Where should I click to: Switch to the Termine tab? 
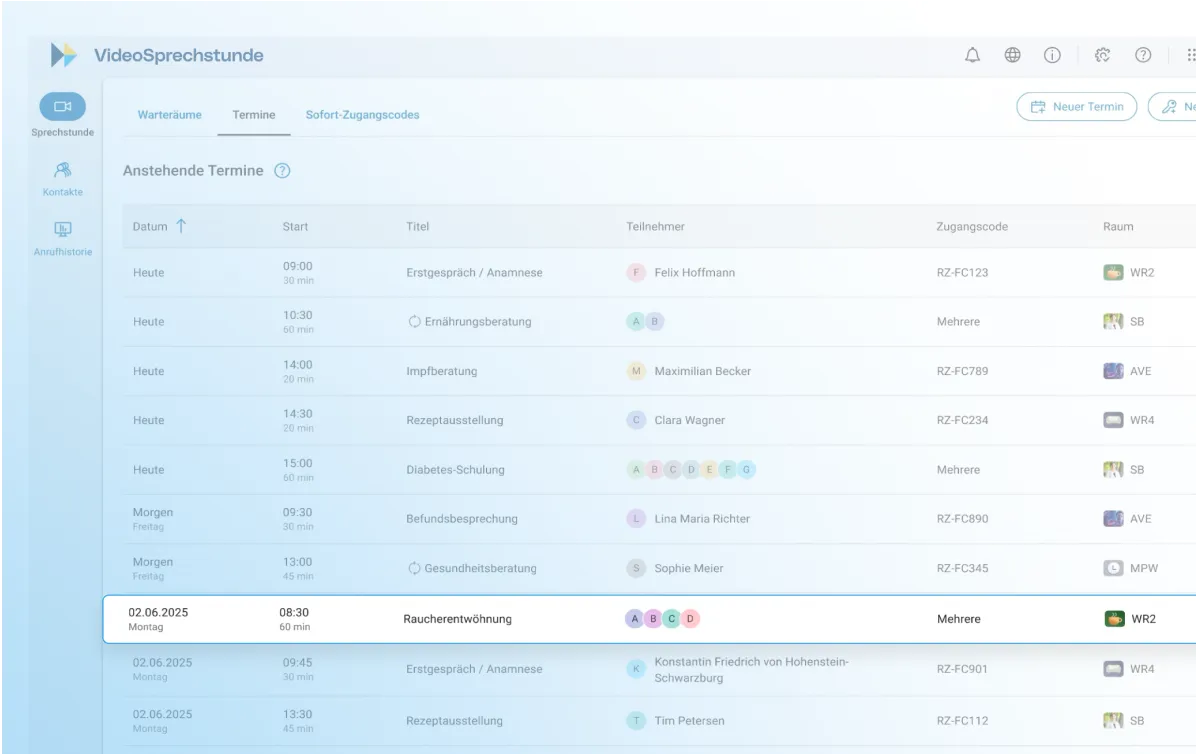(254, 114)
